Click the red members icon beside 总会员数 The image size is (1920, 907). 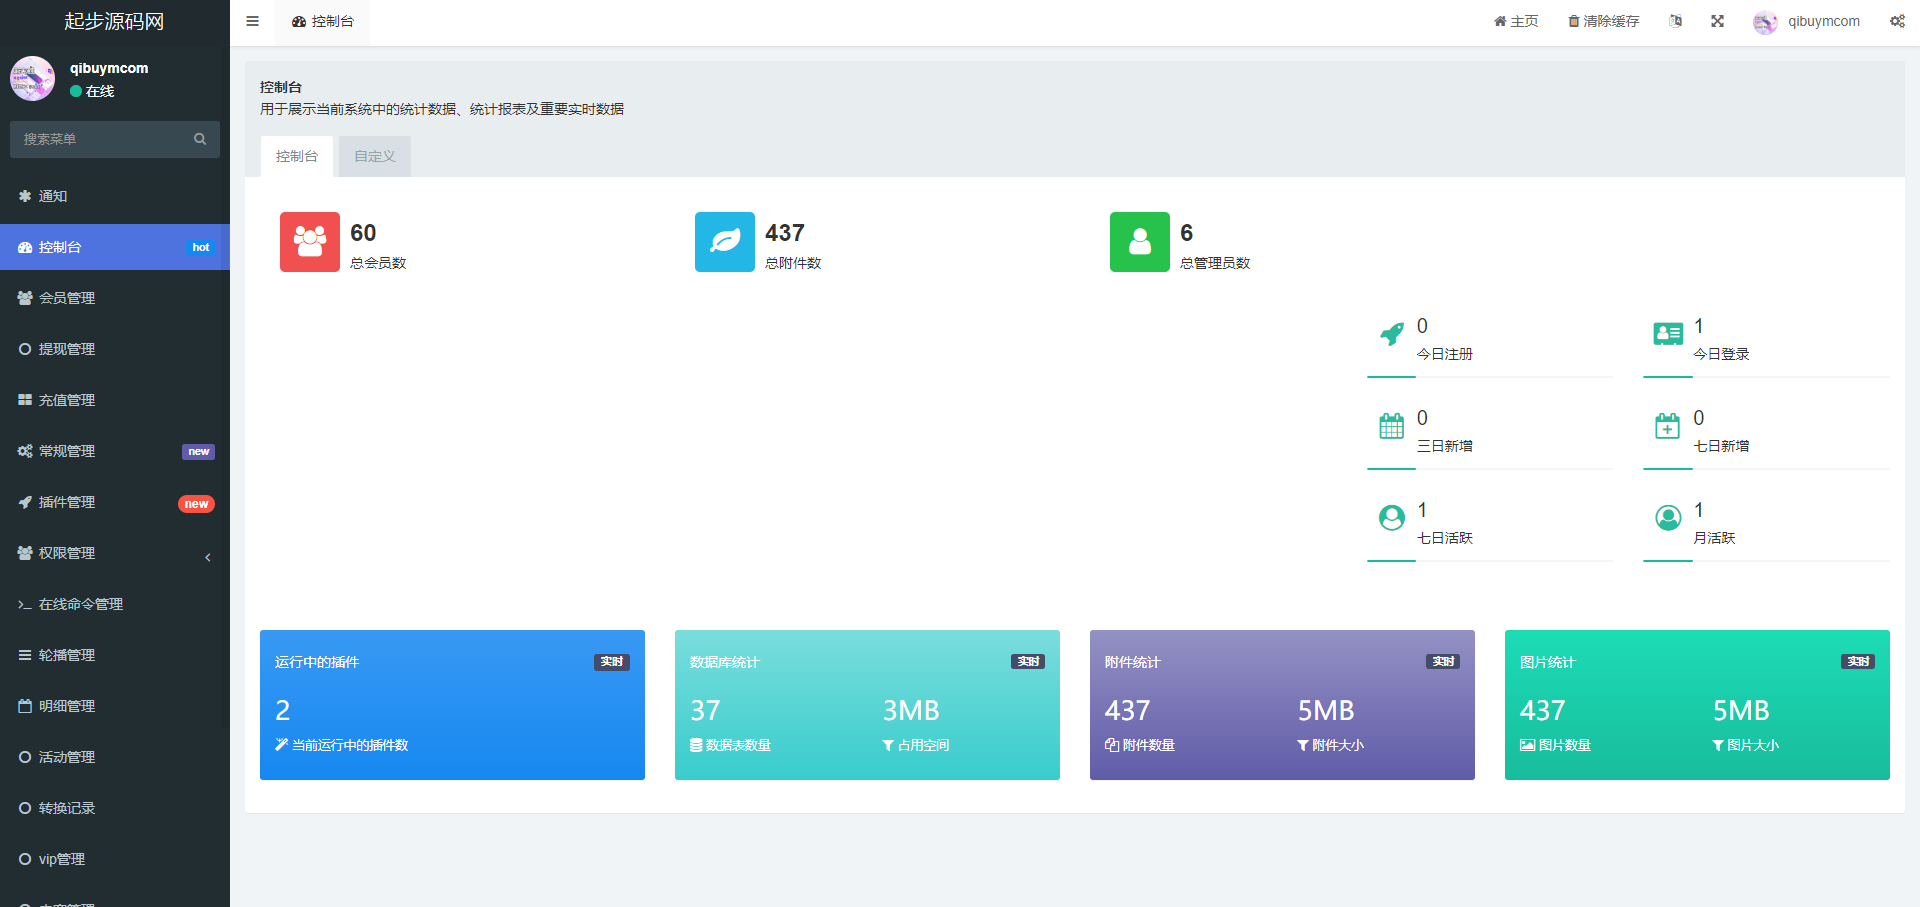tap(310, 242)
